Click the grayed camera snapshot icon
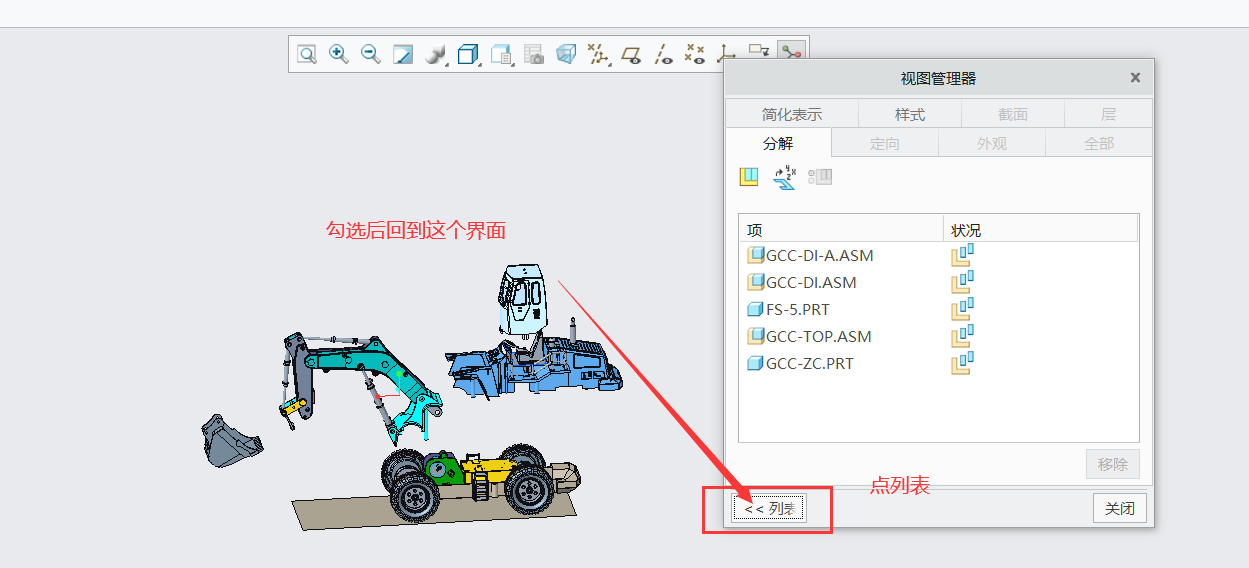 point(534,54)
